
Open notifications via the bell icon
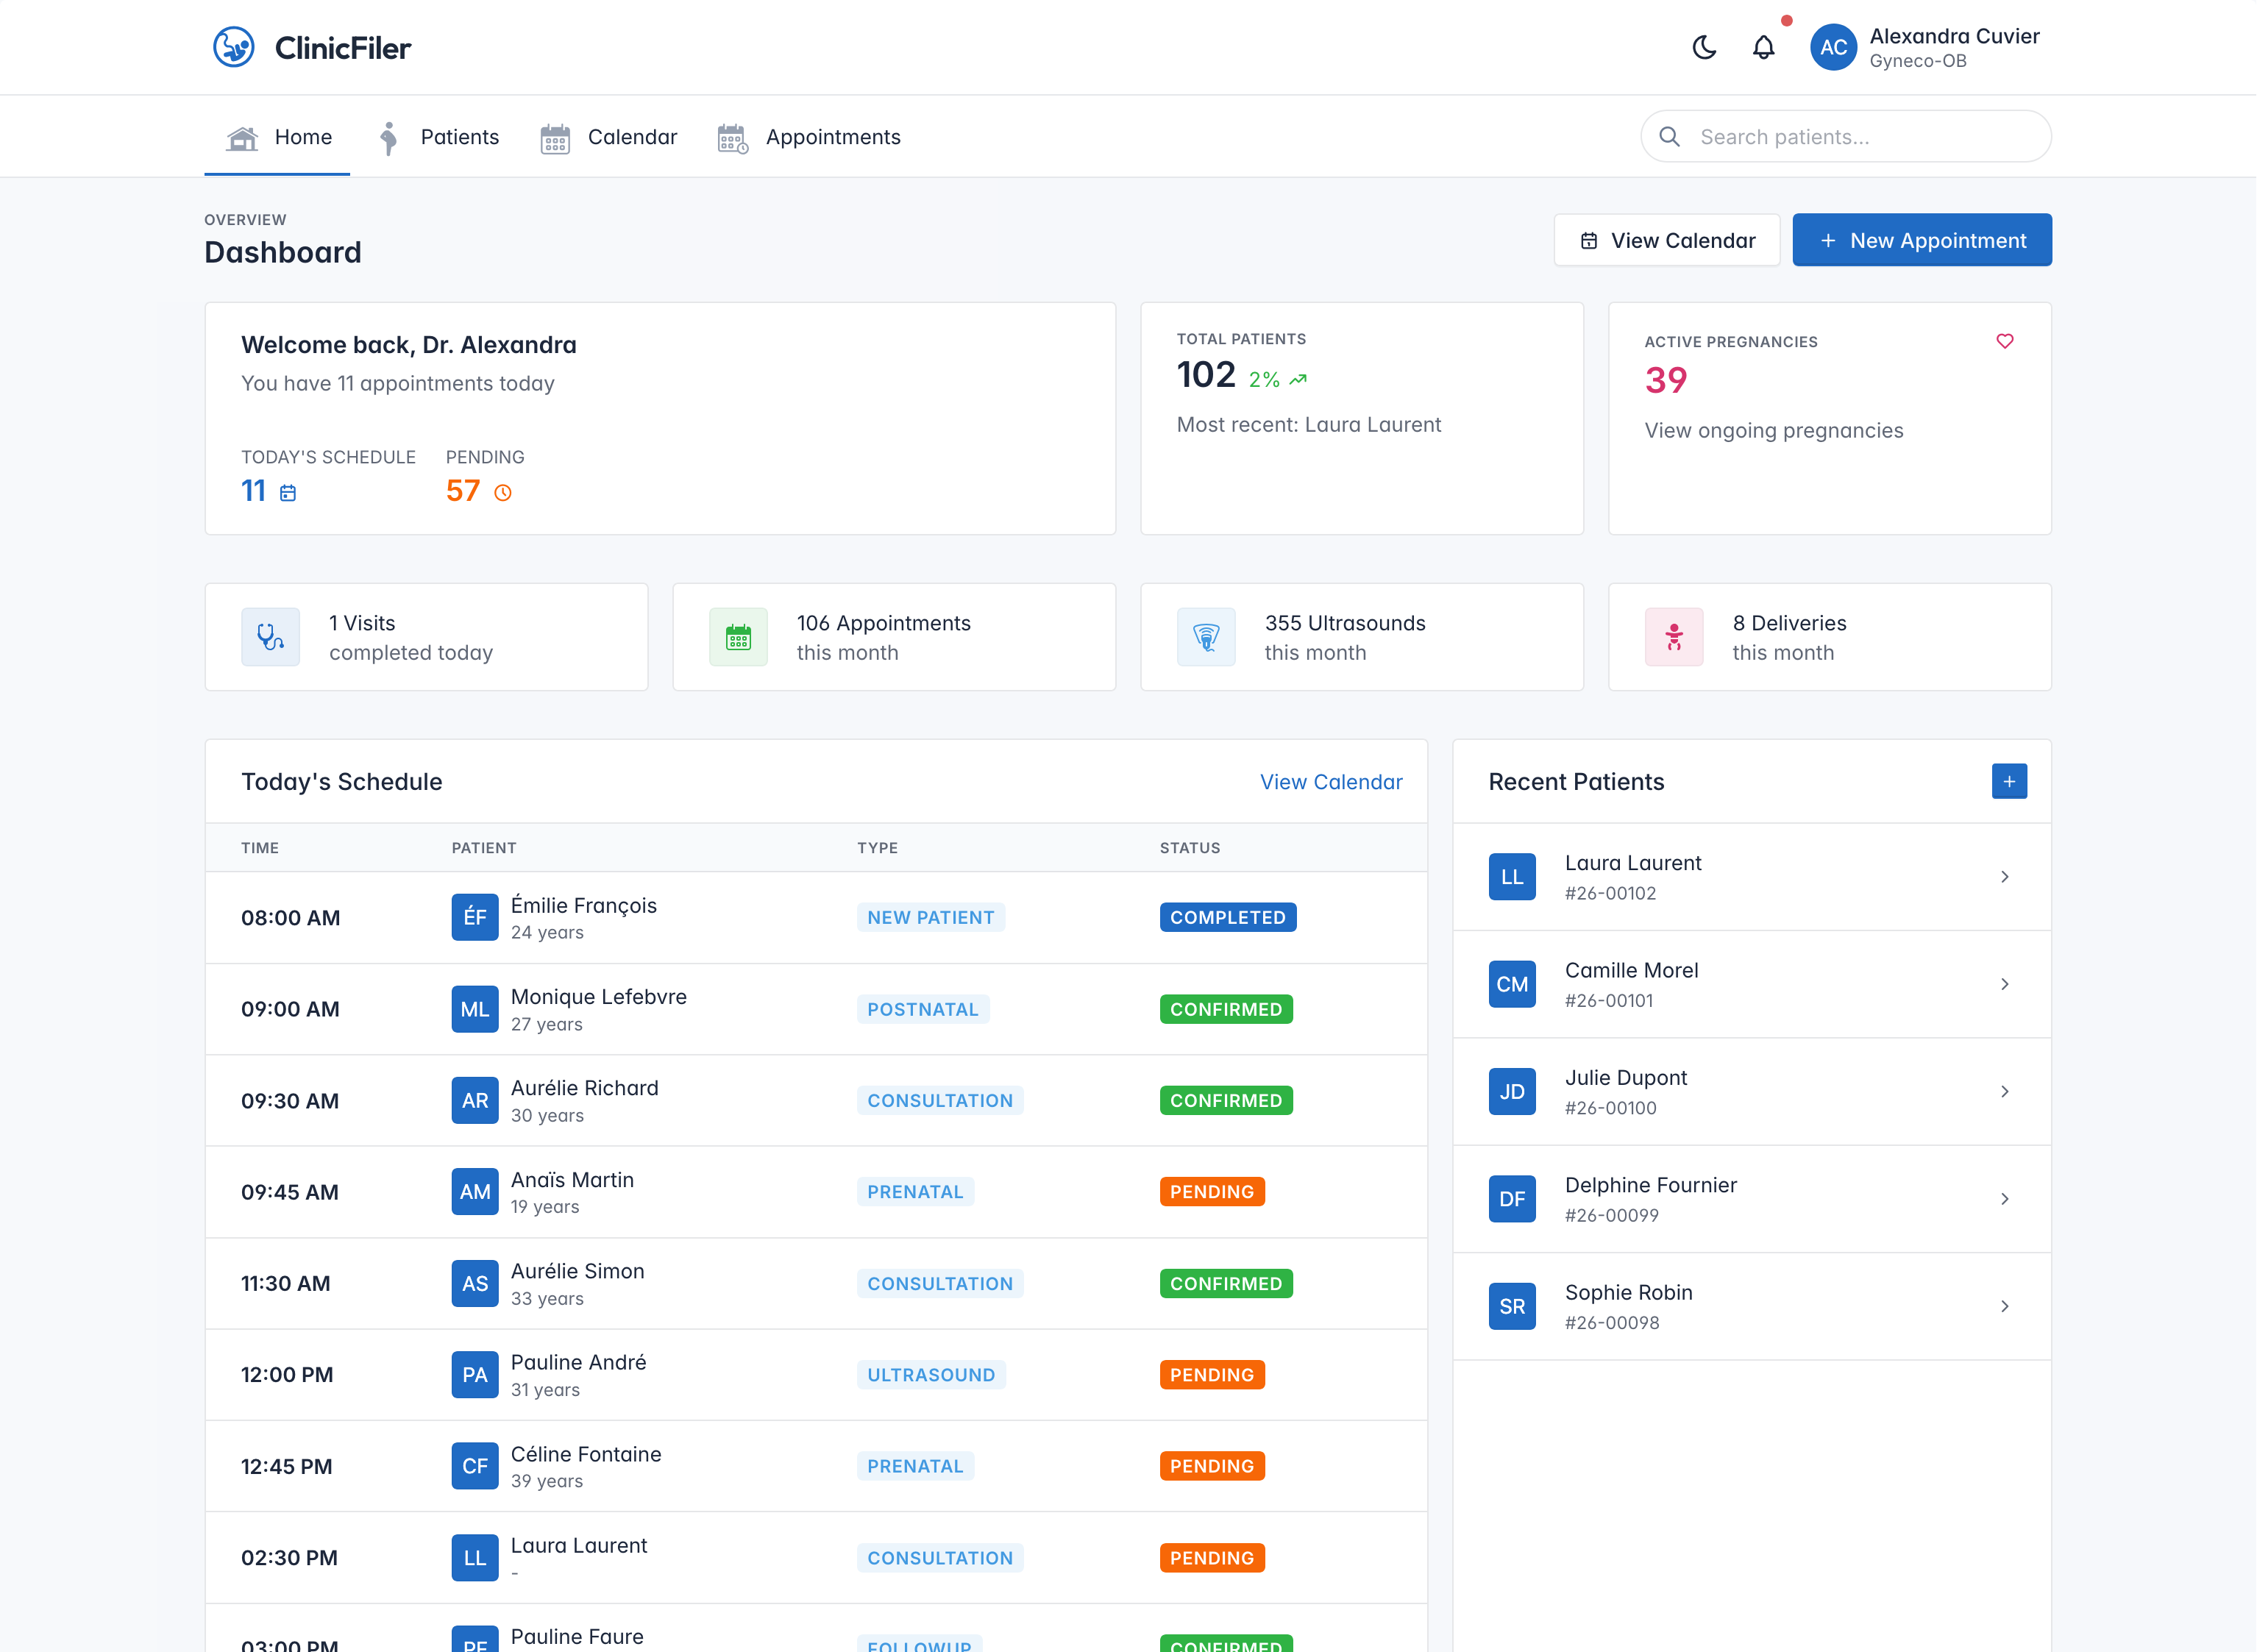(x=1764, y=47)
